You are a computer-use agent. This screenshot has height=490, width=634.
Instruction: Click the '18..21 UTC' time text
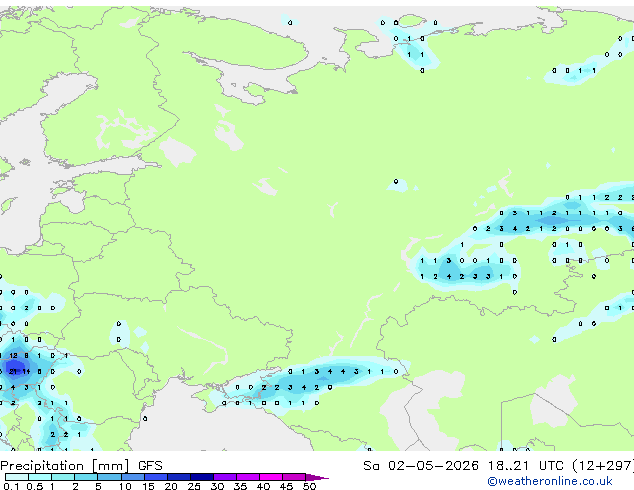pyautogui.click(x=525, y=466)
